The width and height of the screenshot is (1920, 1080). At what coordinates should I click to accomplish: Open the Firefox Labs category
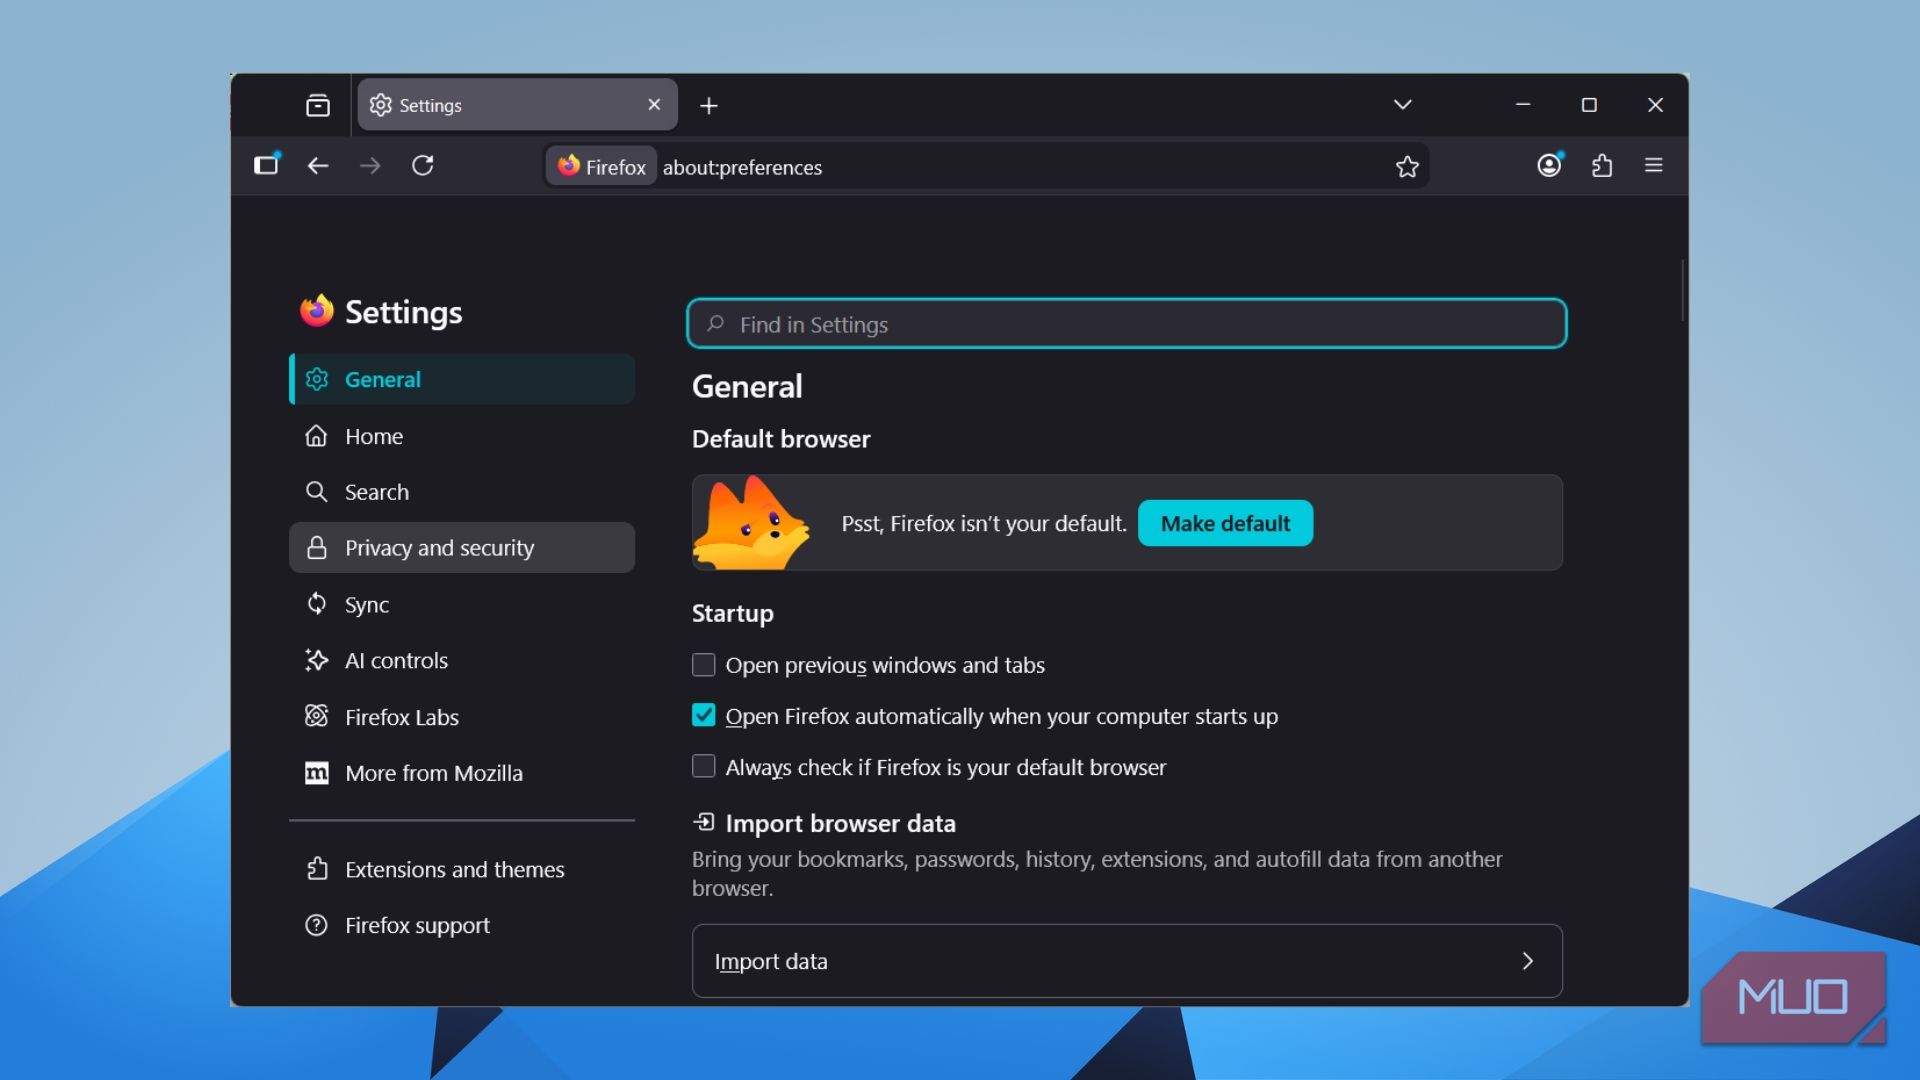462,717
